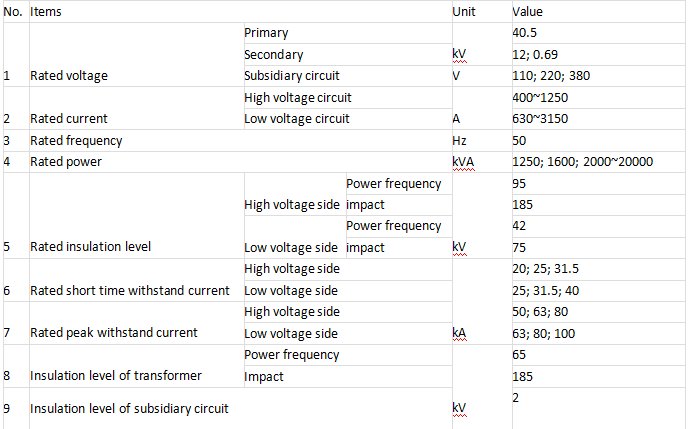Click the "Subsidiary circuit" cell
This screenshot has height=429, width=691.
291,75
